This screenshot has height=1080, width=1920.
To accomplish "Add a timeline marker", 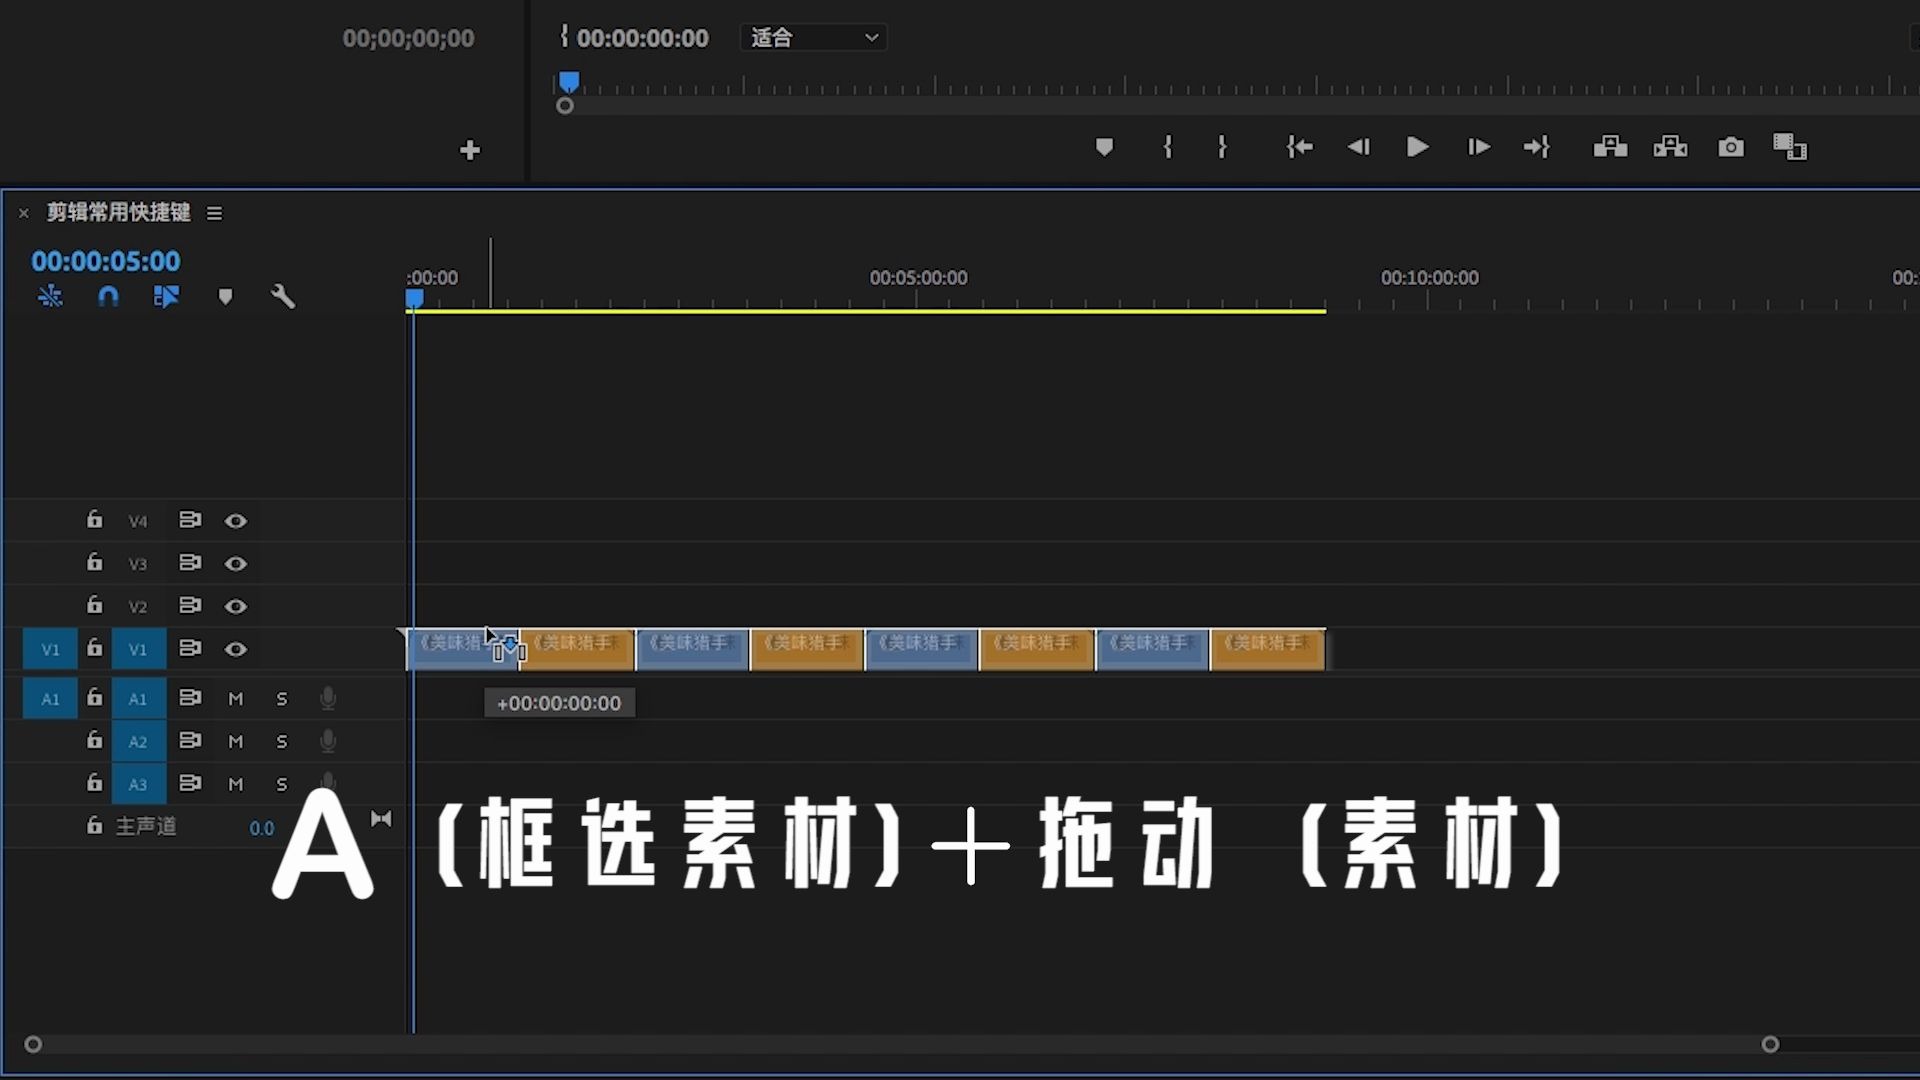I will (x=225, y=296).
